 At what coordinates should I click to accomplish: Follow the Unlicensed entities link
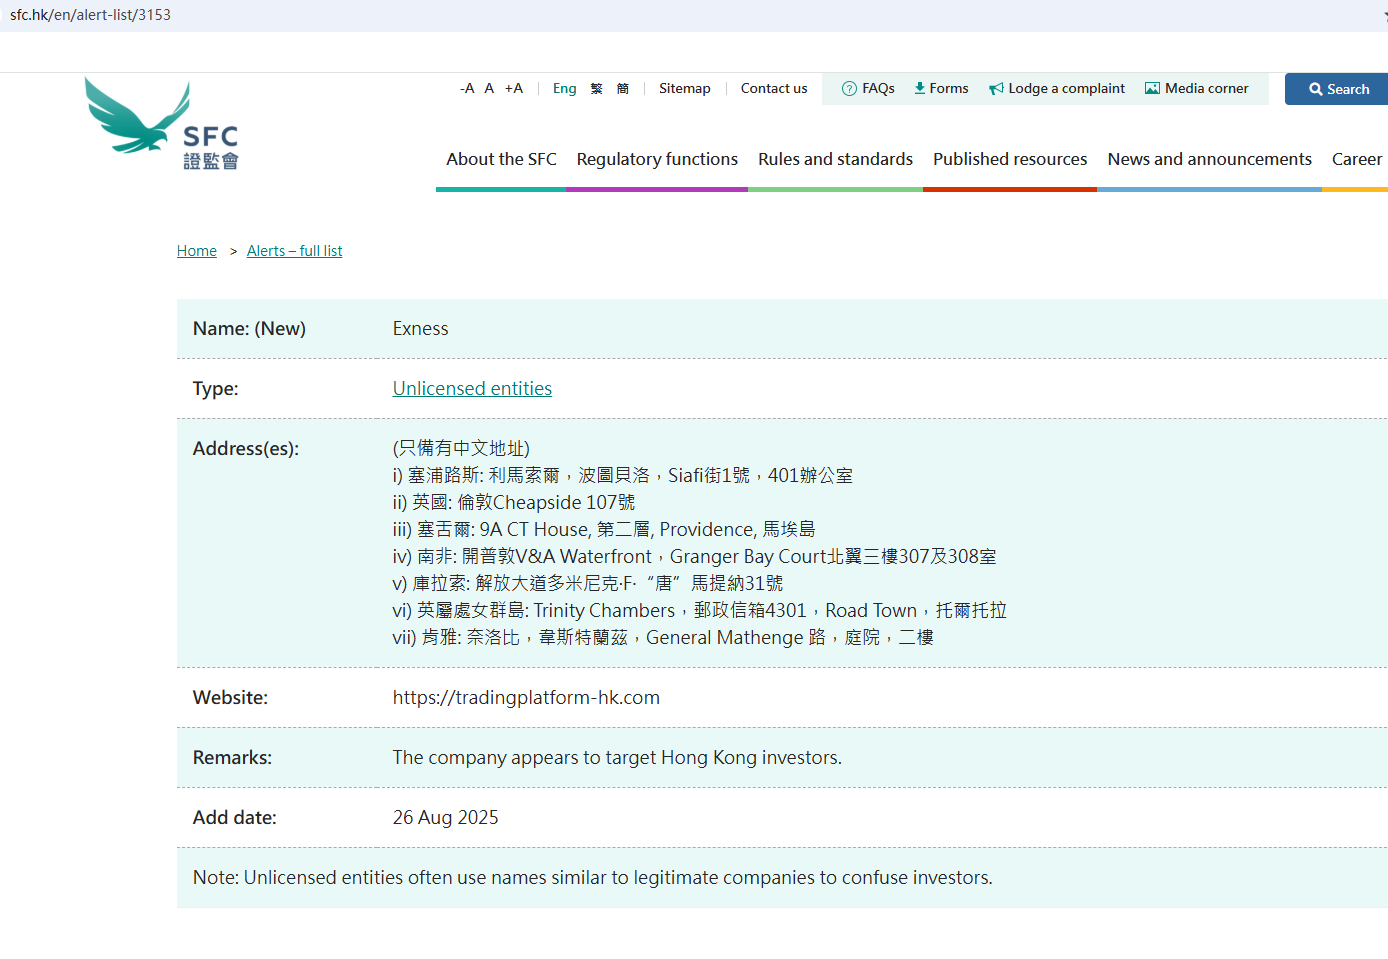[x=472, y=389]
